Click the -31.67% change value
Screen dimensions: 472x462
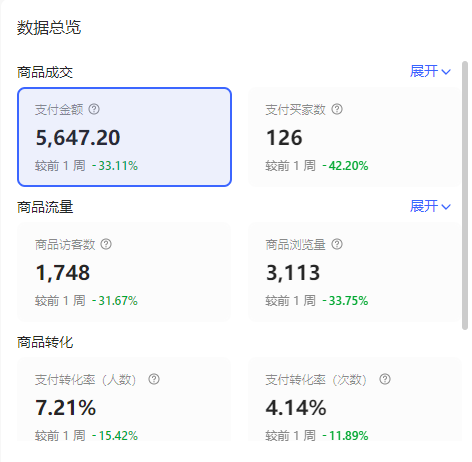coord(115,301)
